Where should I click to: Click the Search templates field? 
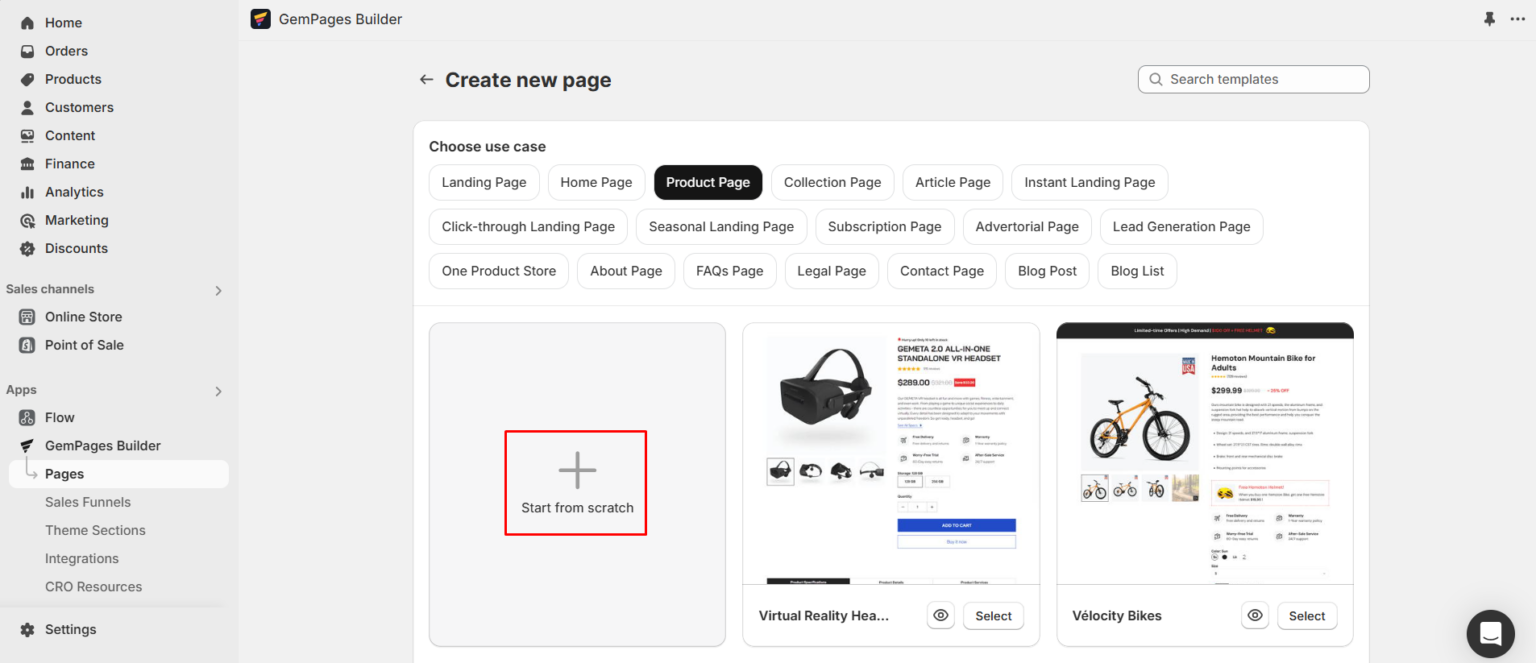[x=1253, y=79]
